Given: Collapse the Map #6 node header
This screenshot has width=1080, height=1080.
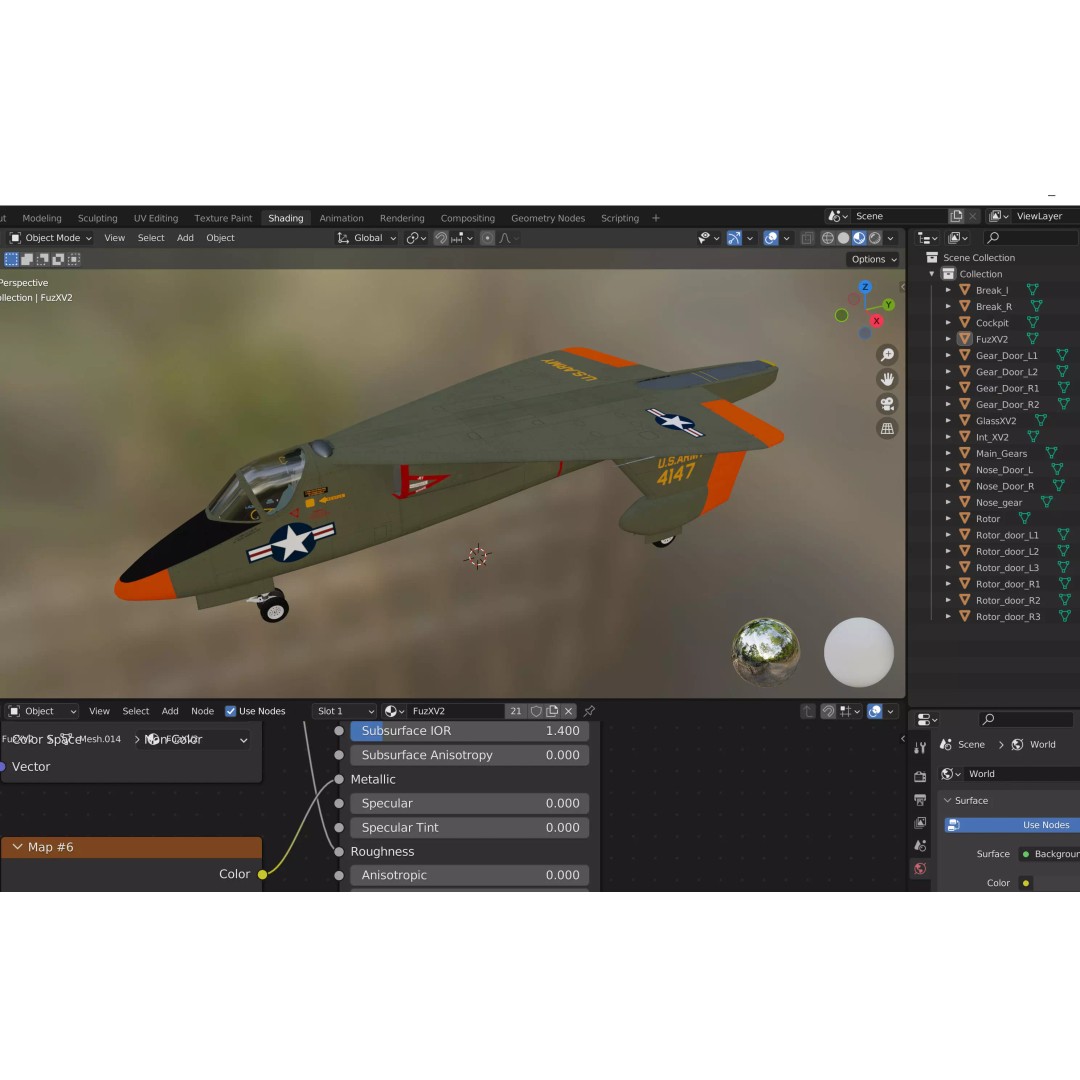Looking at the screenshot, I should click(17, 847).
